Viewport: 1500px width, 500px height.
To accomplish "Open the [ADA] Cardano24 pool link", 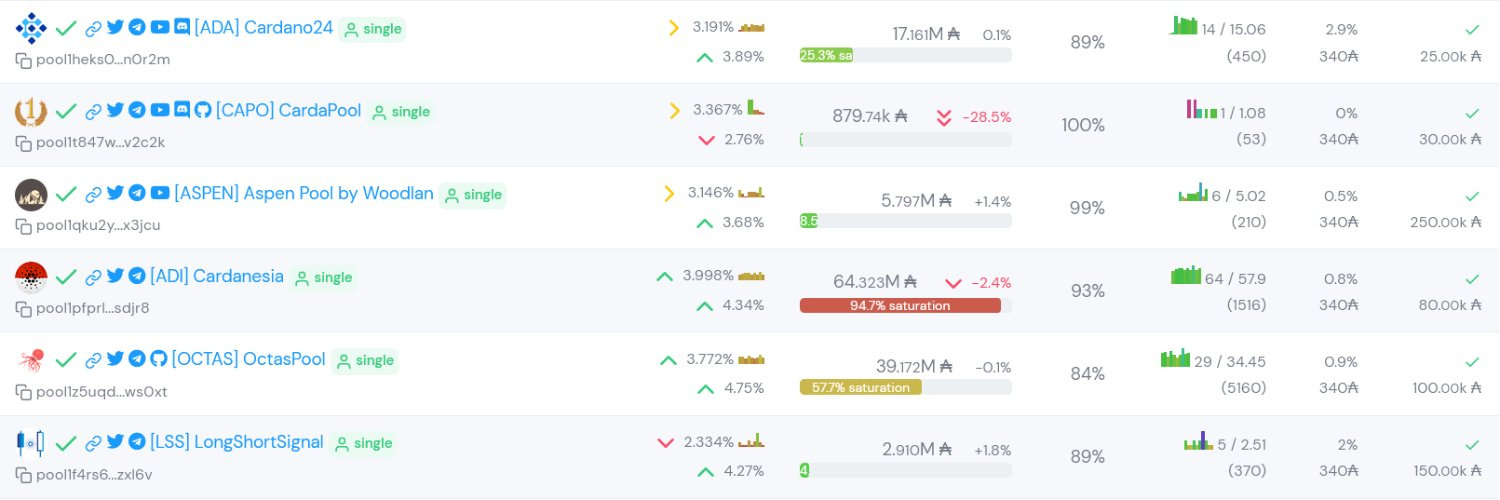I will click(x=263, y=28).
